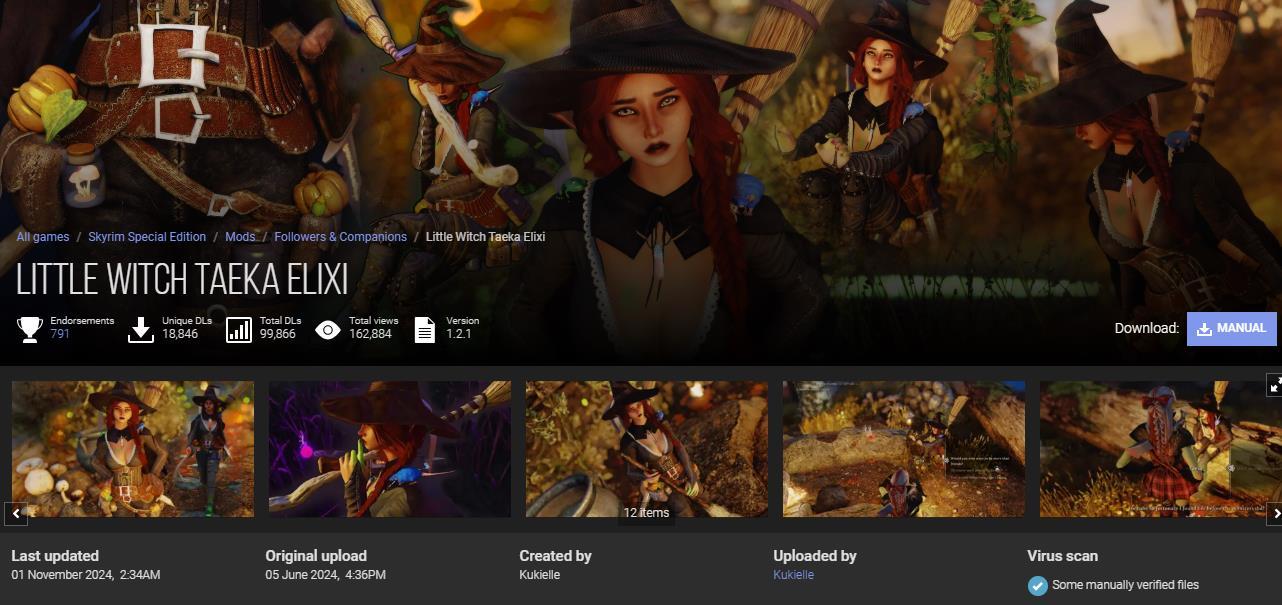Click the total views value 162,884

tap(370, 334)
